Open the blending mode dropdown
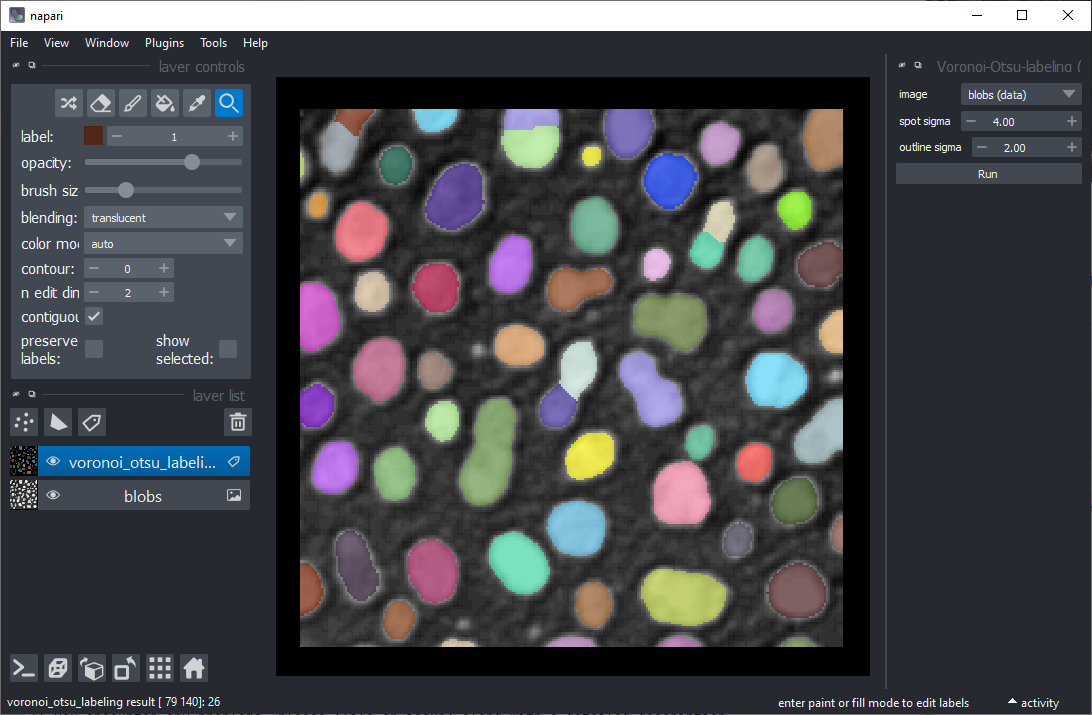 163,217
